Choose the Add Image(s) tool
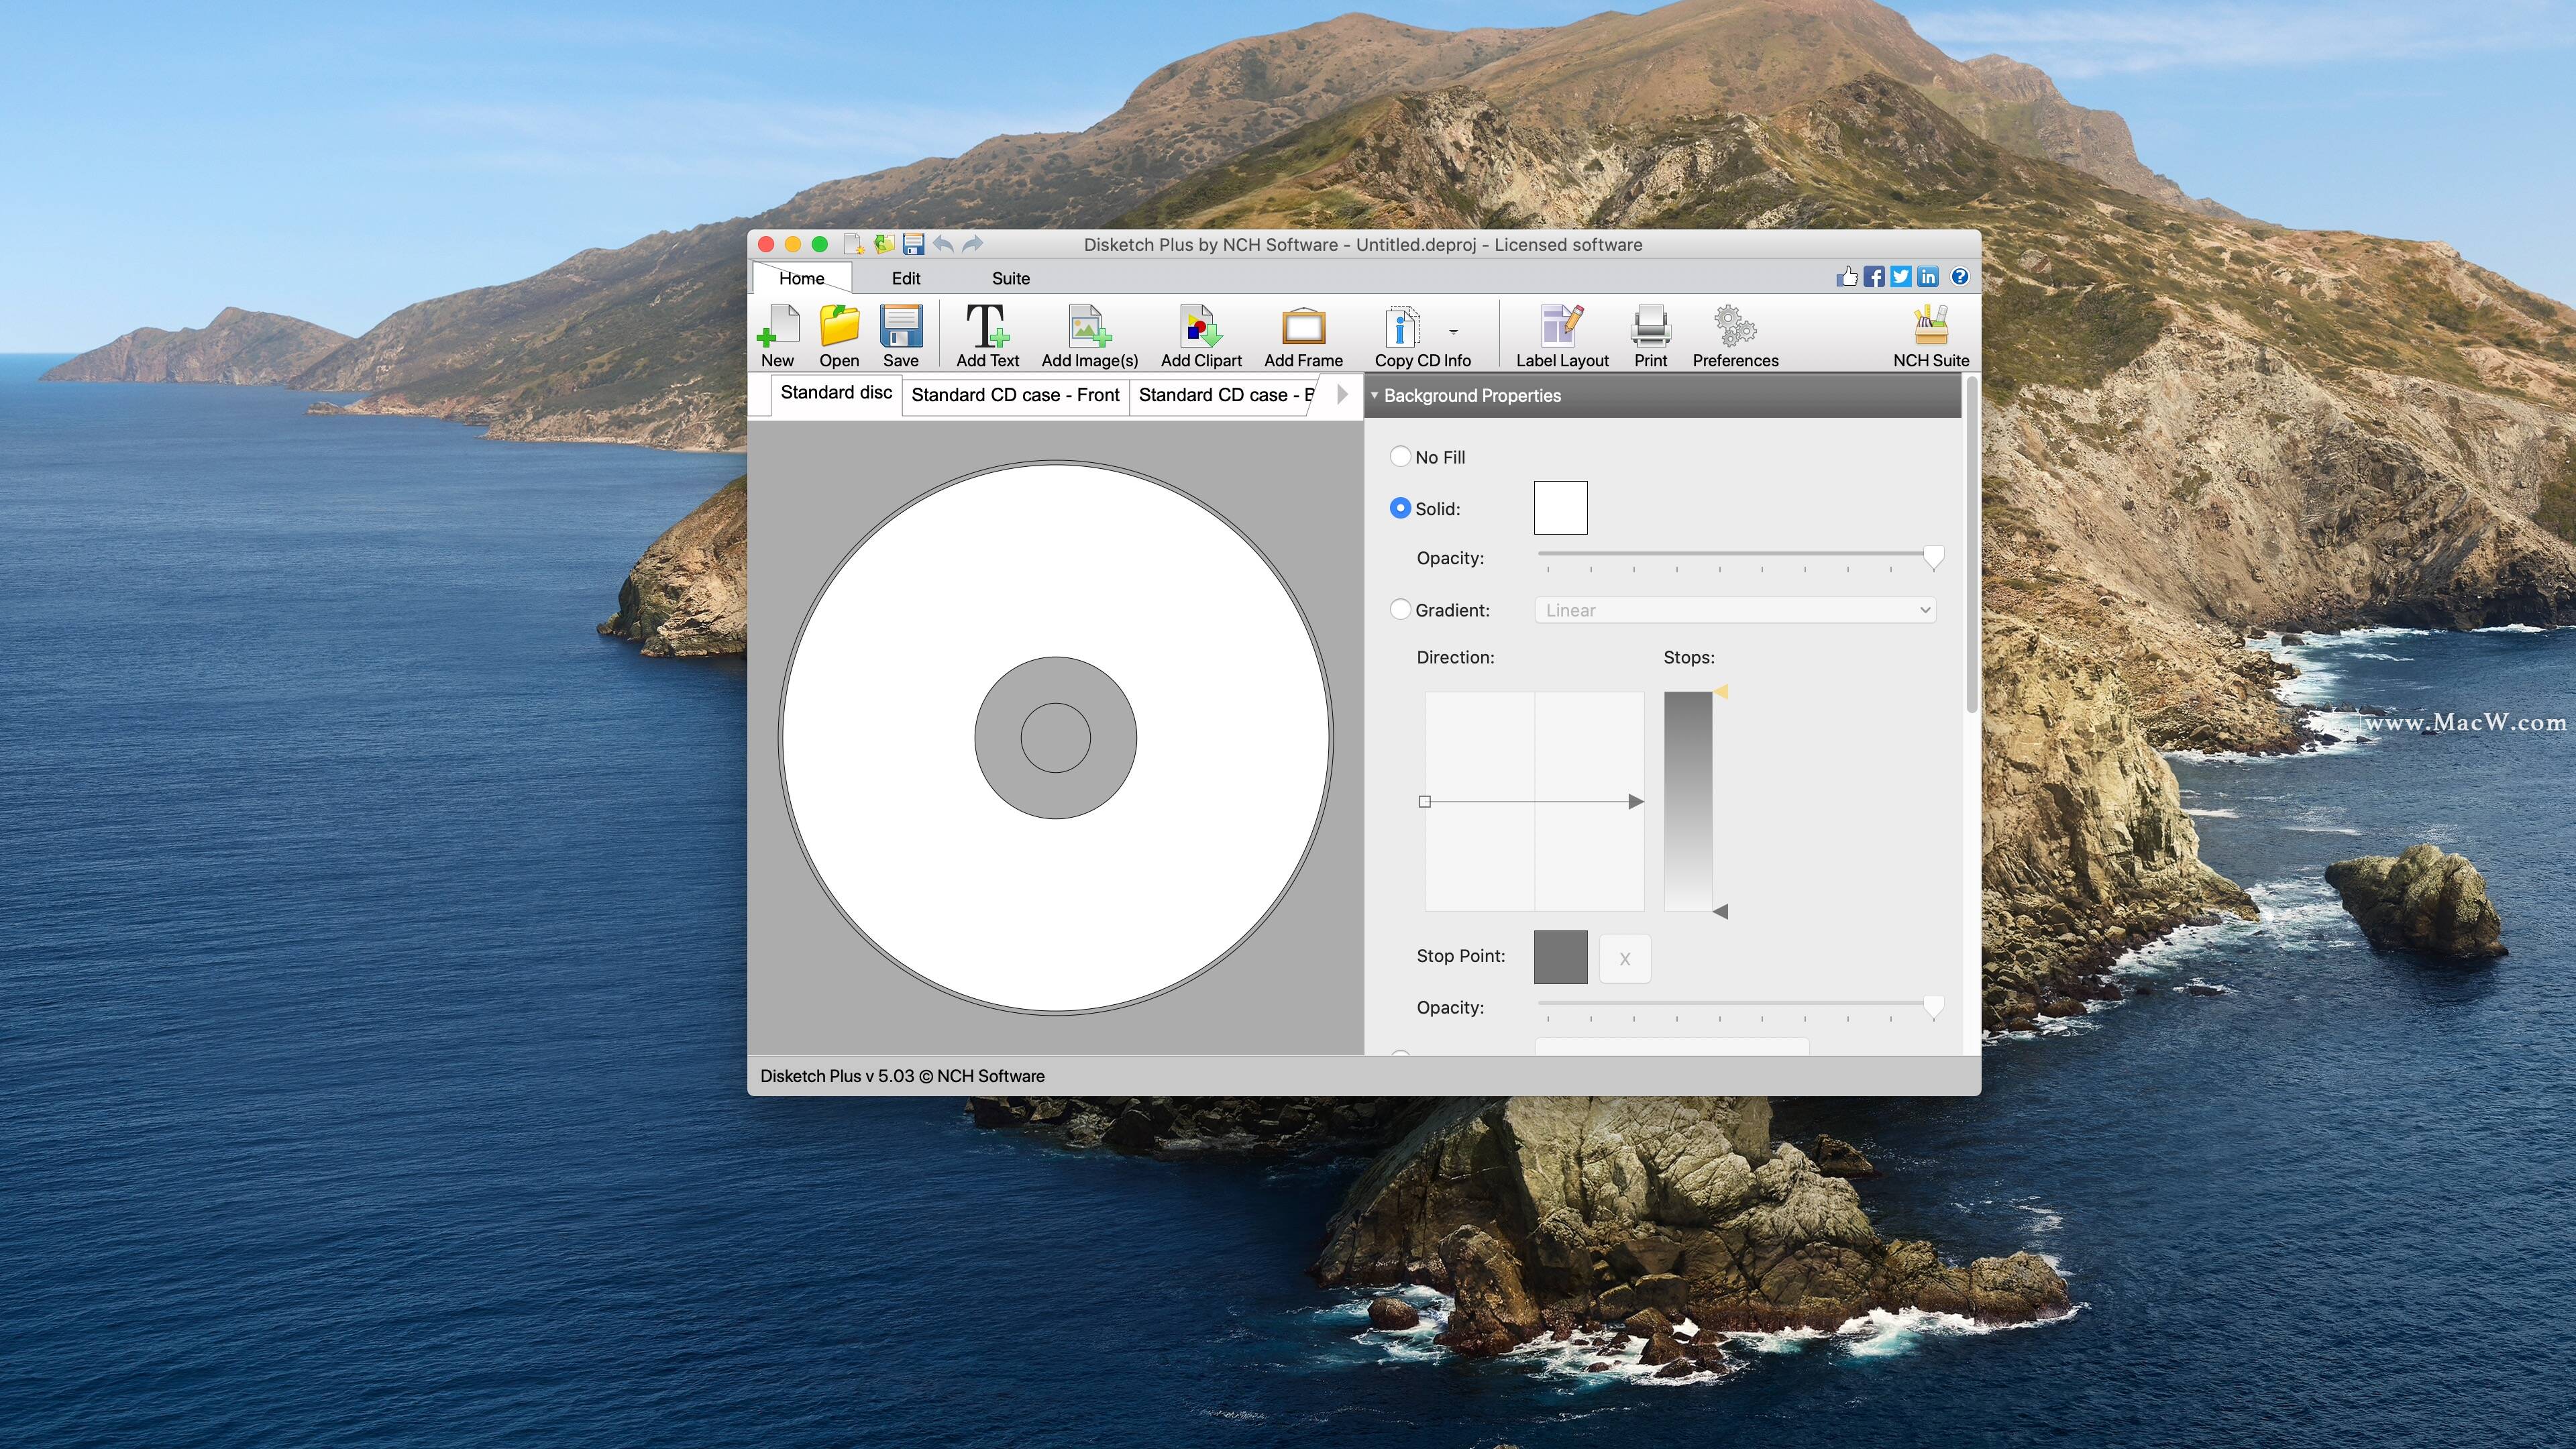The image size is (2576, 1449). point(1089,336)
